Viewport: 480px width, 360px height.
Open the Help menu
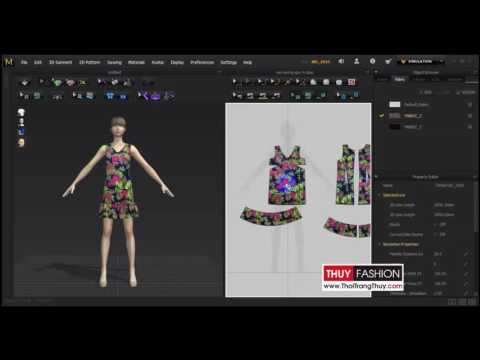(x=247, y=62)
